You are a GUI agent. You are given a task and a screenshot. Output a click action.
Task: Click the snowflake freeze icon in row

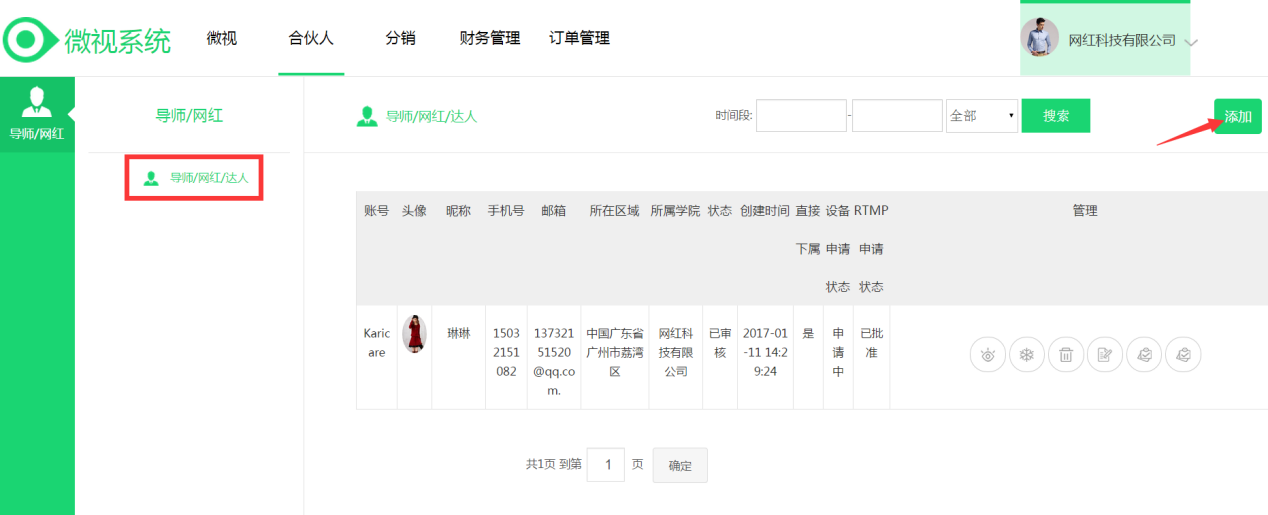pos(1027,354)
